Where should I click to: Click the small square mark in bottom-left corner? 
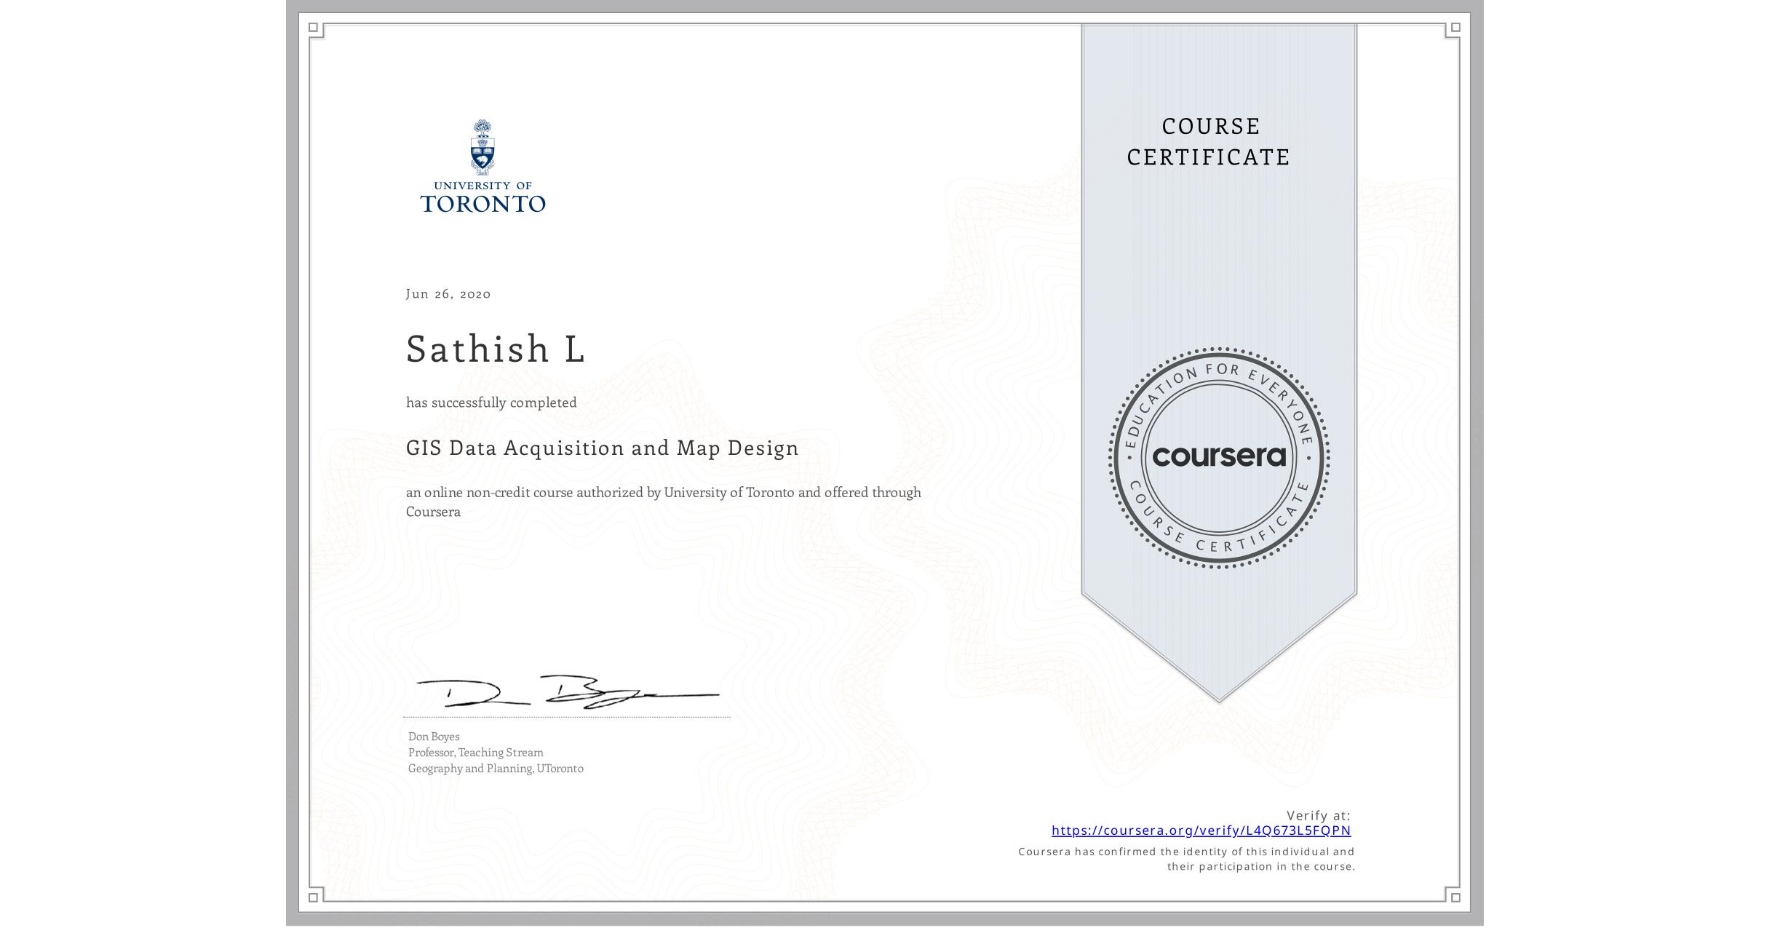click(314, 899)
